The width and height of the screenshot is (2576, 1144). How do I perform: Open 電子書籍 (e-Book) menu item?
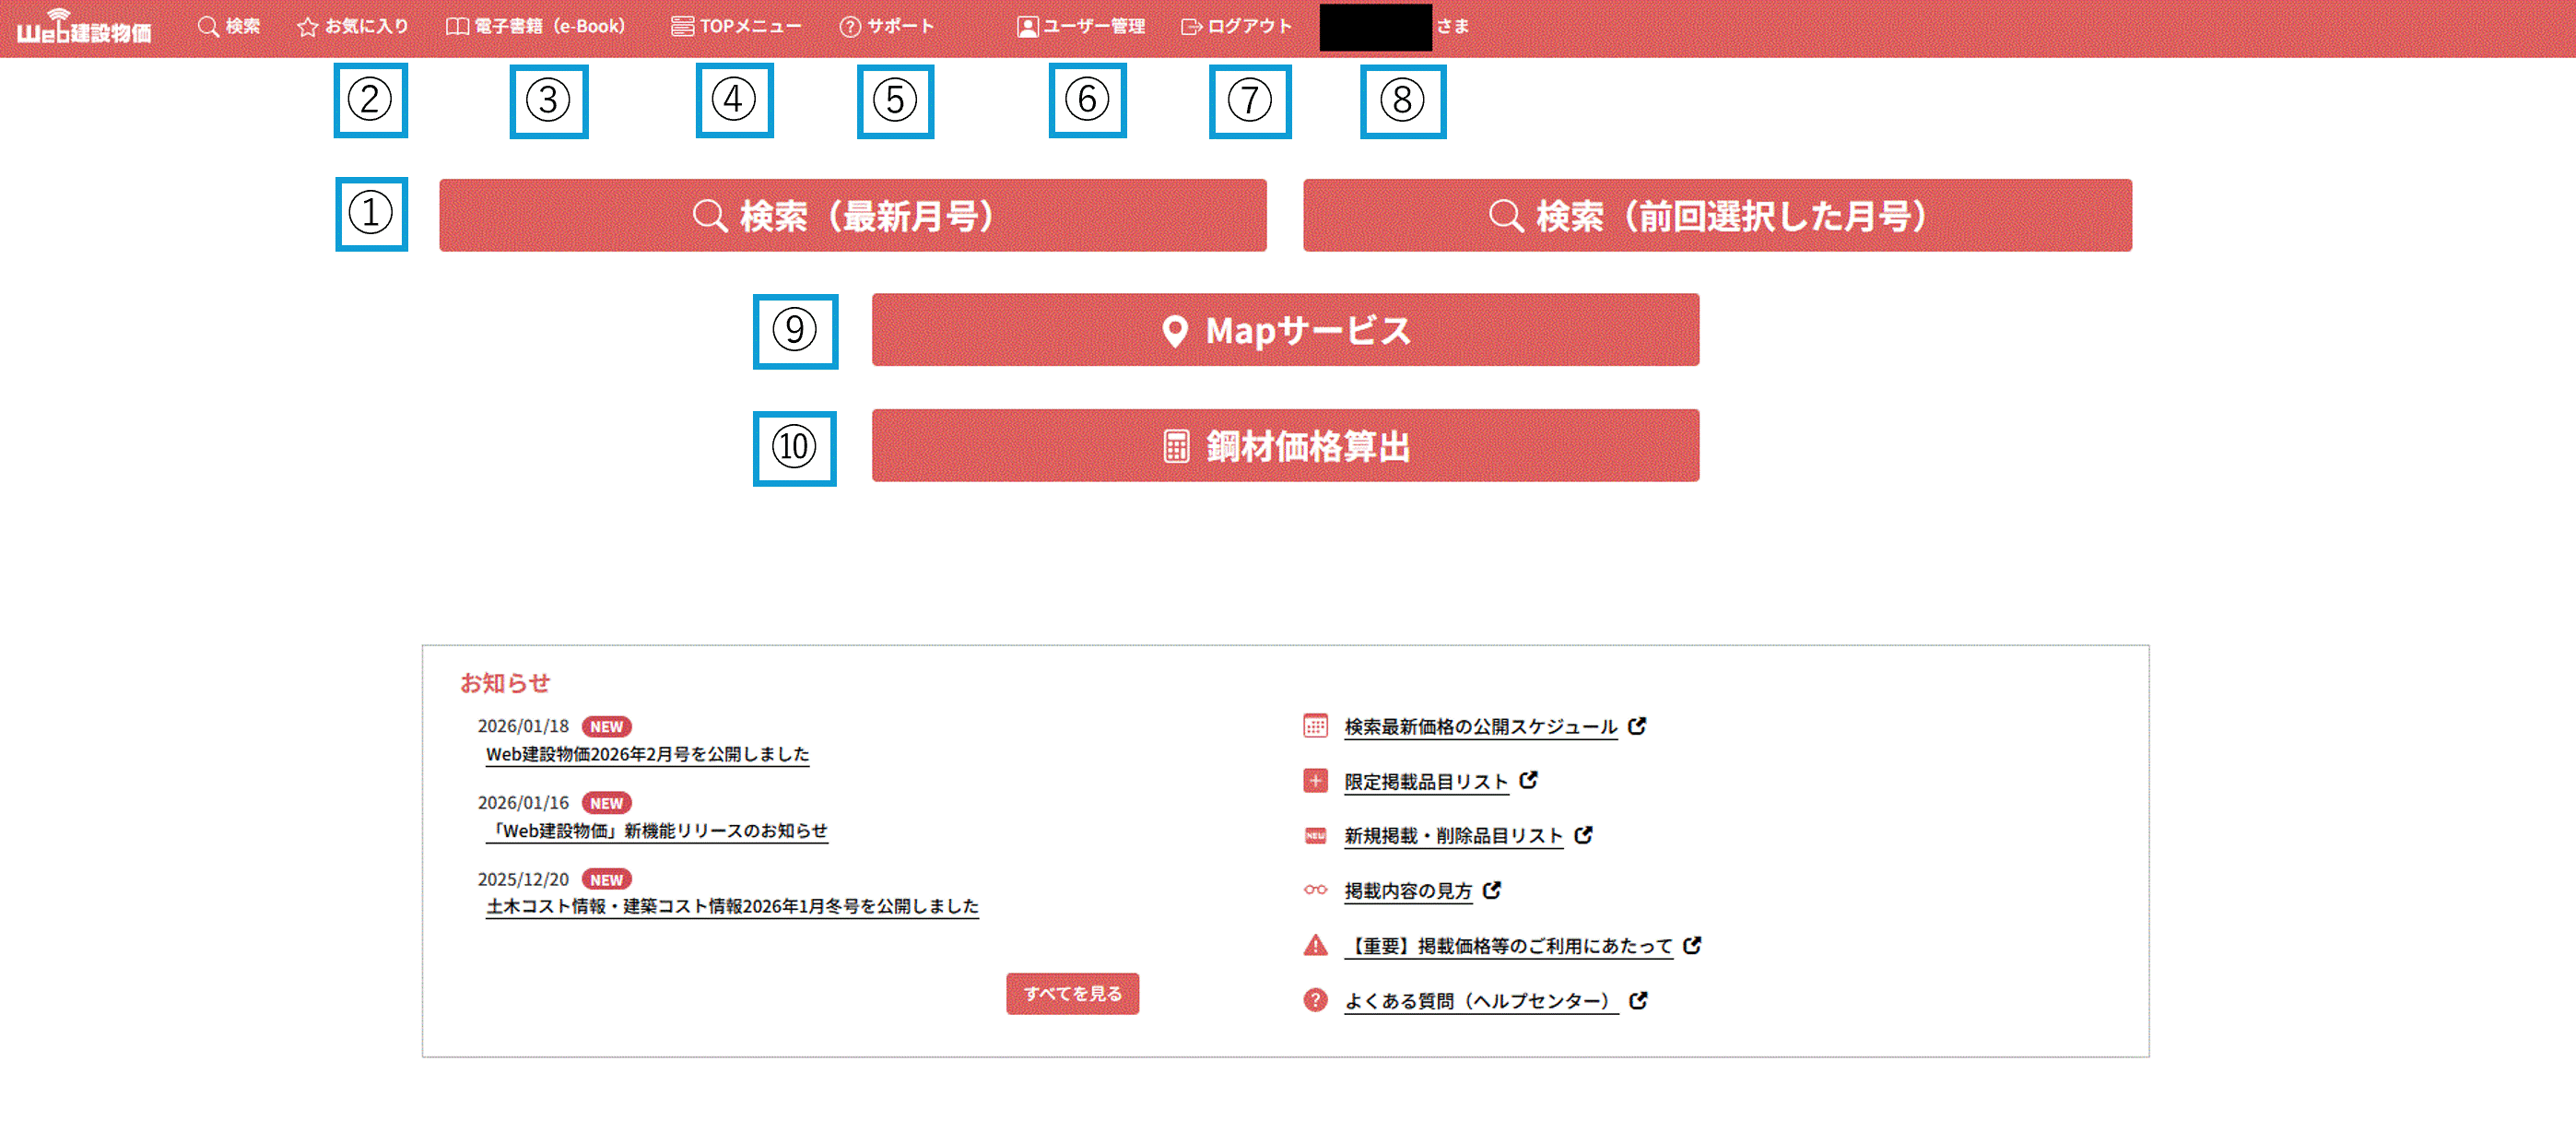(x=535, y=26)
